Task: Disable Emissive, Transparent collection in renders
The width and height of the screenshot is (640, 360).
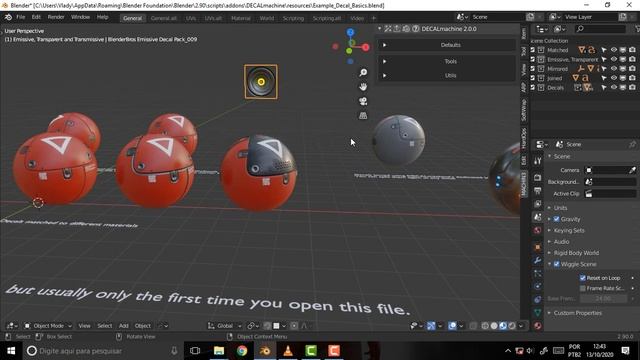Action: 632,59
